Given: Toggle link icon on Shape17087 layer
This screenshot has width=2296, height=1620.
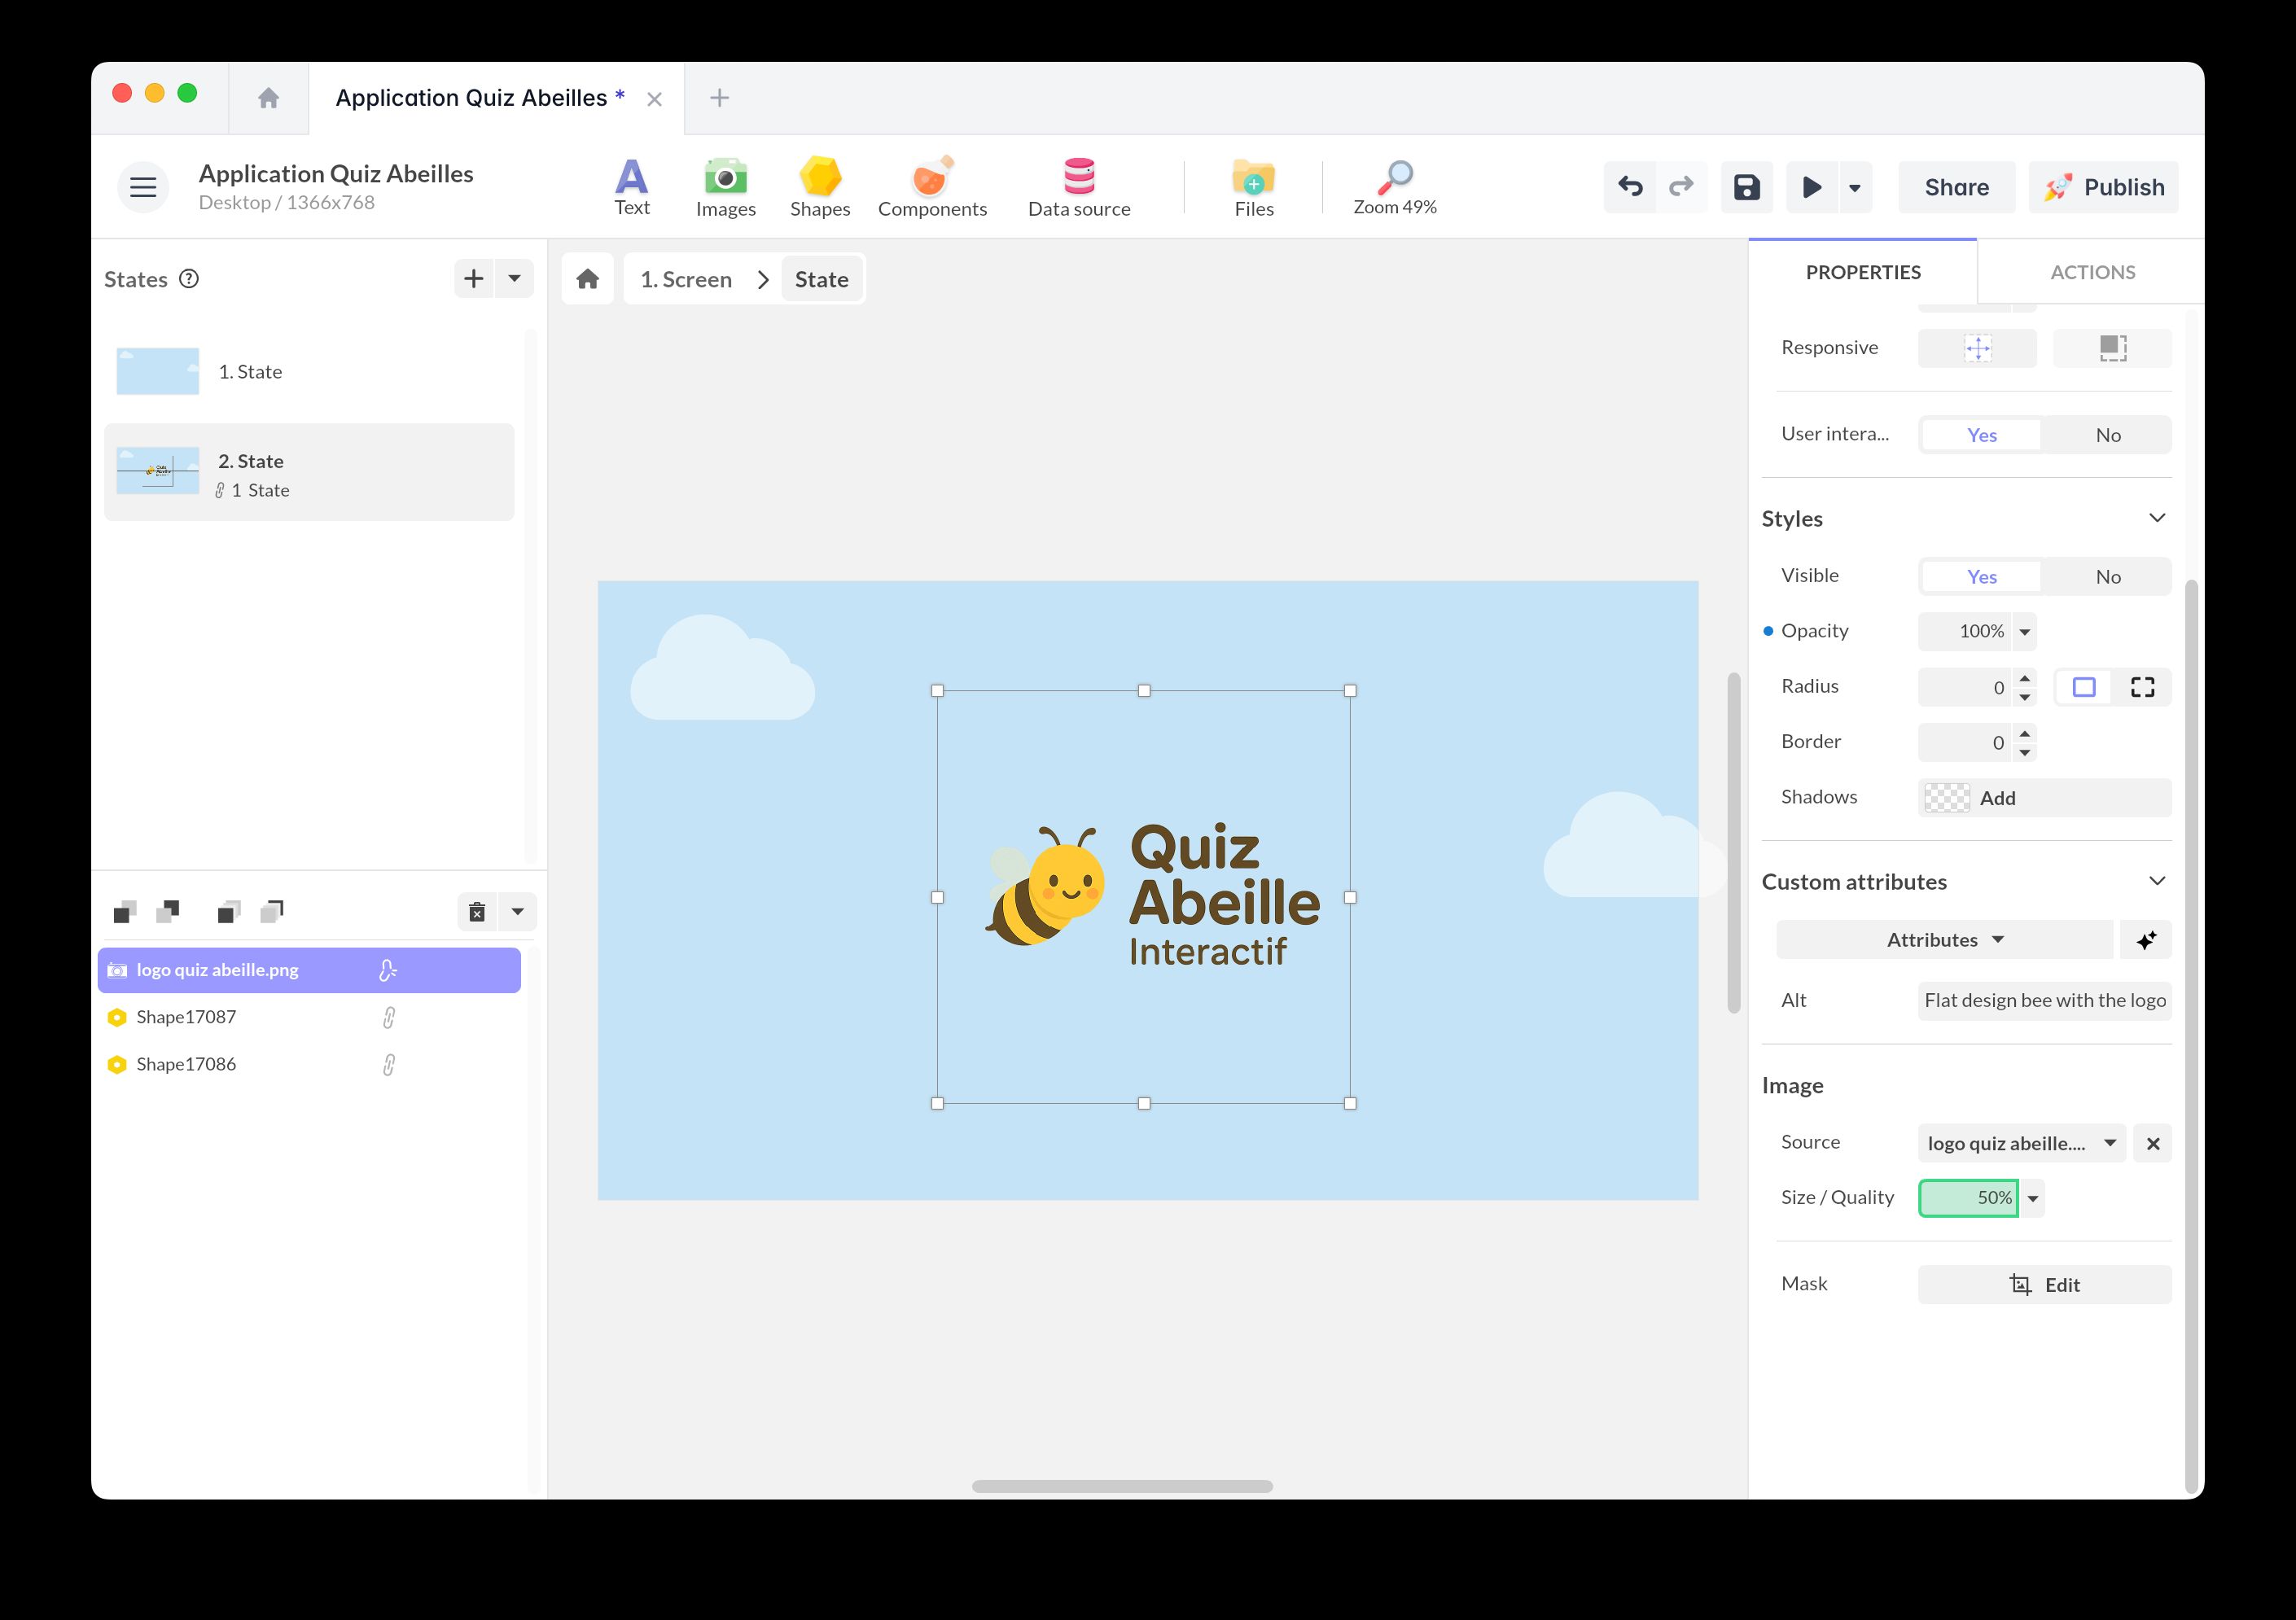Looking at the screenshot, I should [x=389, y=1018].
